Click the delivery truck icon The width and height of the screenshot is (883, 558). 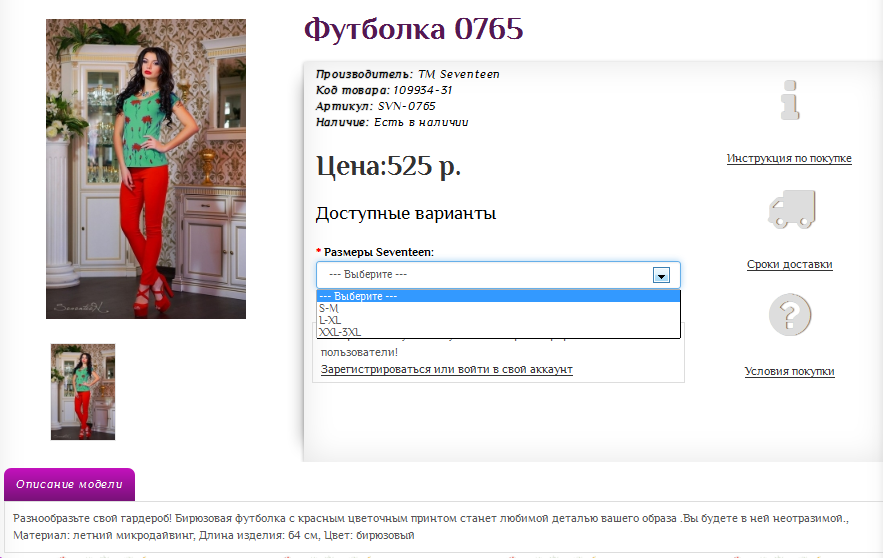coord(791,209)
